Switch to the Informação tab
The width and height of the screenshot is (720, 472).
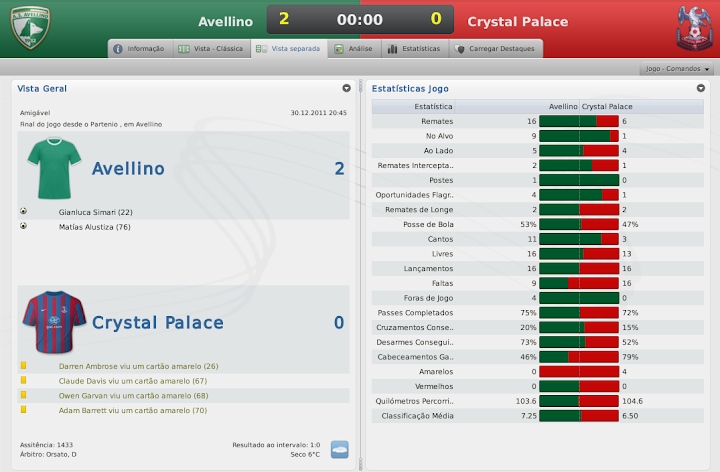click(x=139, y=48)
